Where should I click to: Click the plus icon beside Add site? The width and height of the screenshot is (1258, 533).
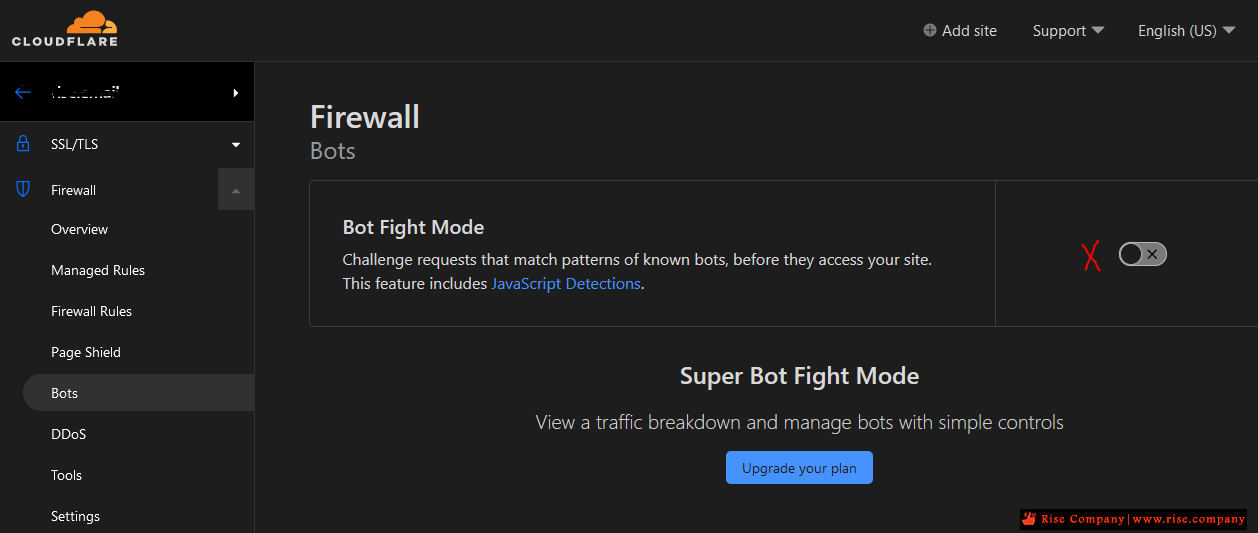(930, 31)
